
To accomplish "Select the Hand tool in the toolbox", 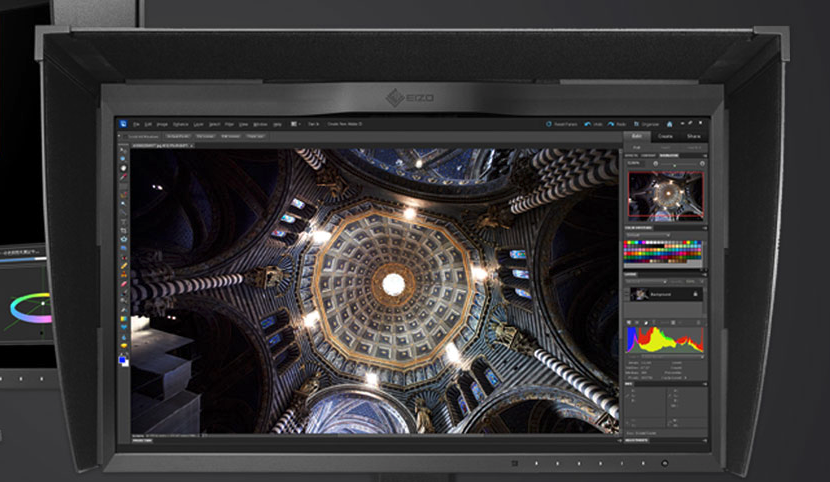I will pos(123,168).
